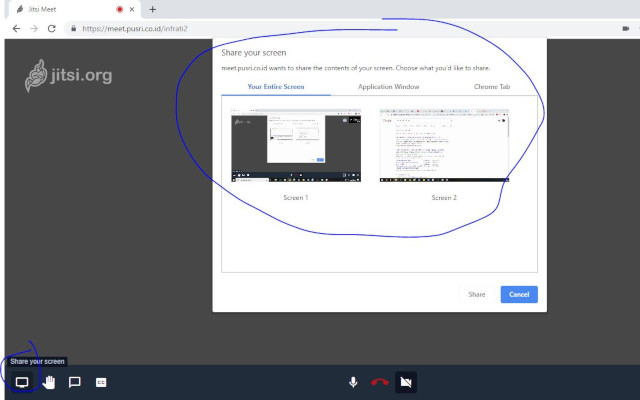Open the chat panel icon

tap(74, 382)
